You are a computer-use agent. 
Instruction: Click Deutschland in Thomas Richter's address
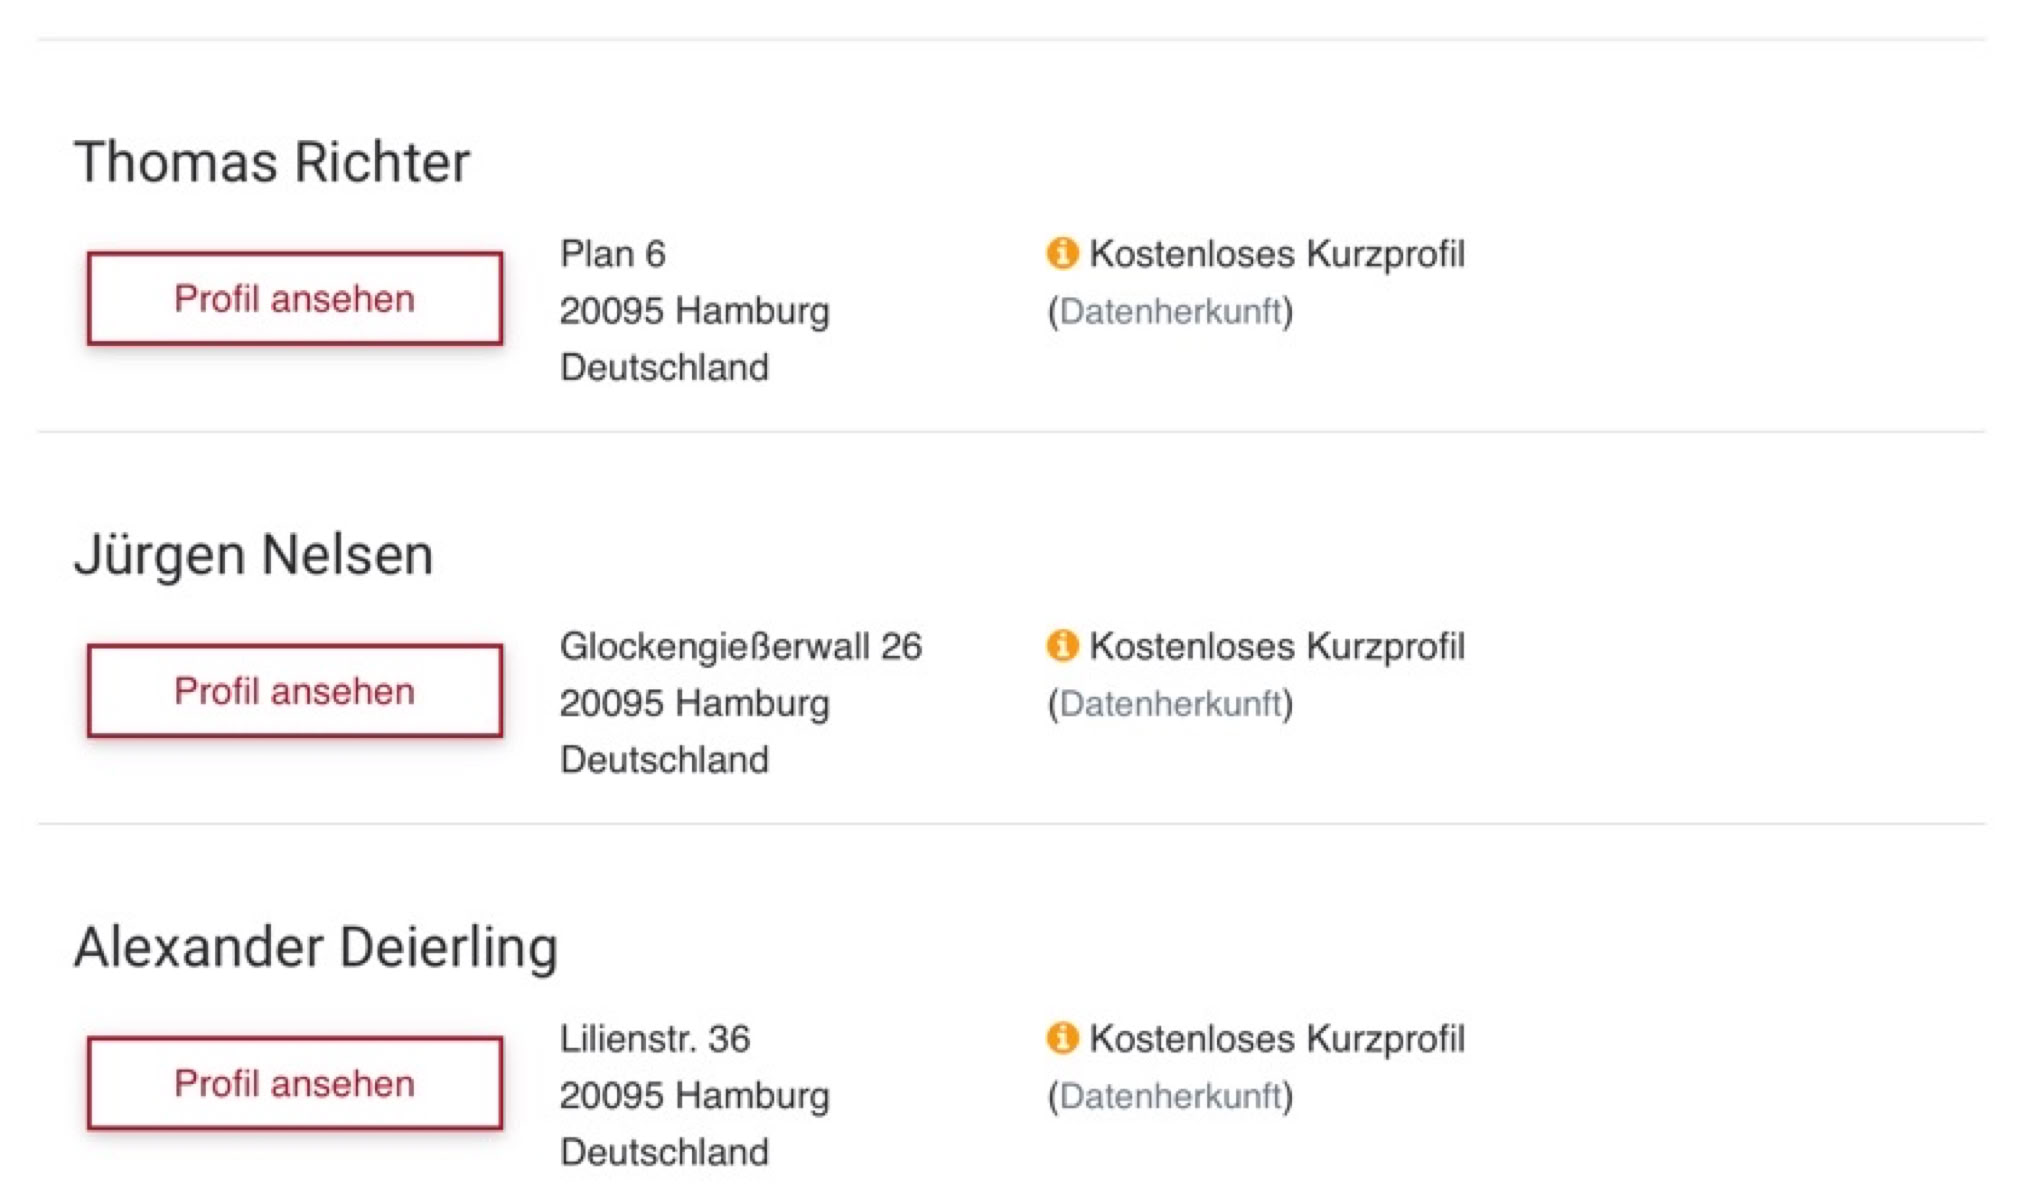click(665, 368)
